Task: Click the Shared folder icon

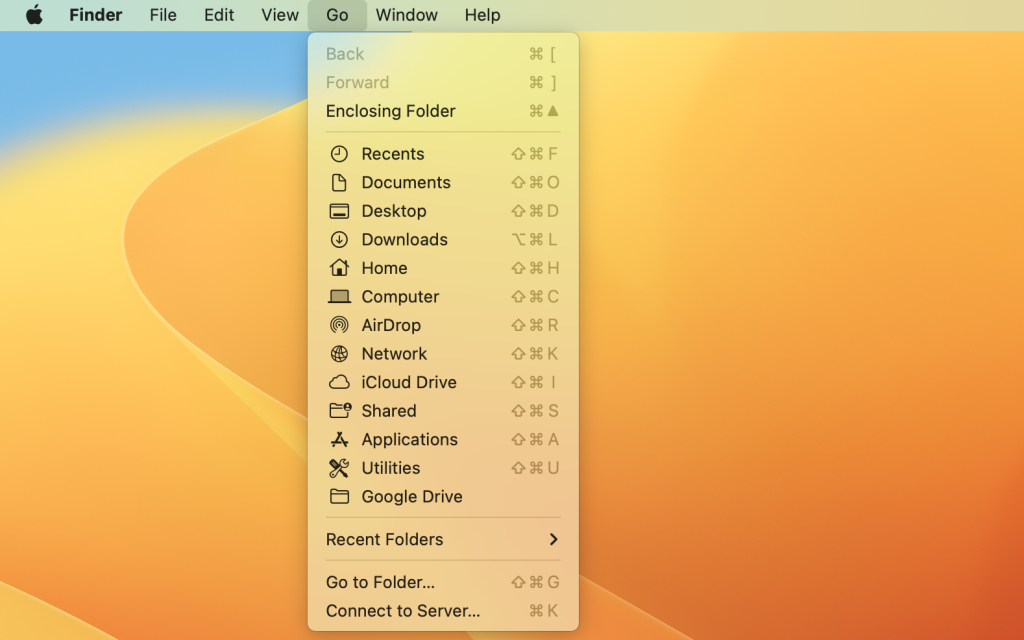Action: click(339, 410)
